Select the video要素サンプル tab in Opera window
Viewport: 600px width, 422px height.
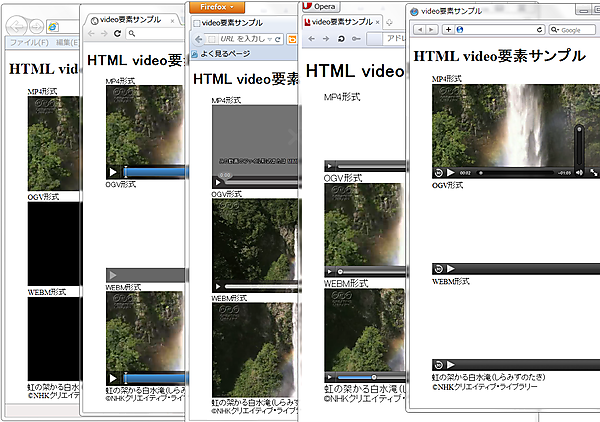[x=338, y=22]
